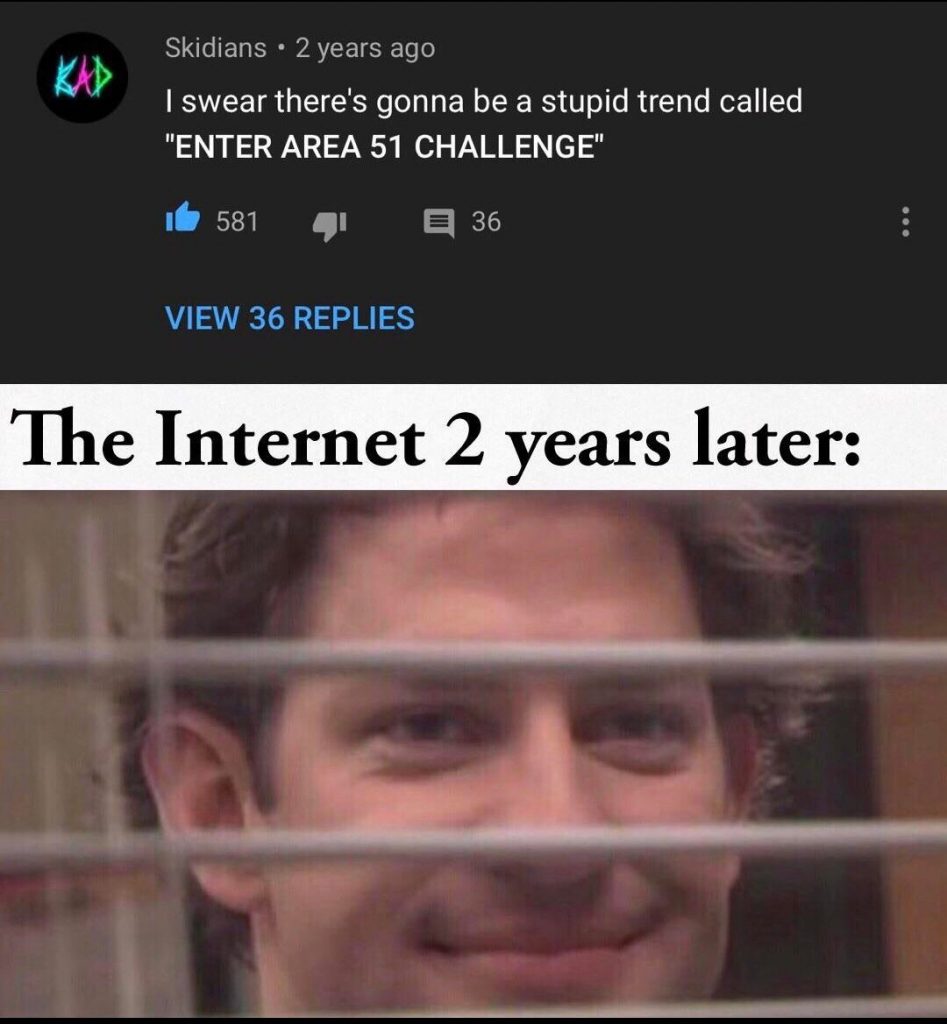The height and width of the screenshot is (1024, 947).
Task: Click the 36 reply count number
Action: click(x=487, y=221)
